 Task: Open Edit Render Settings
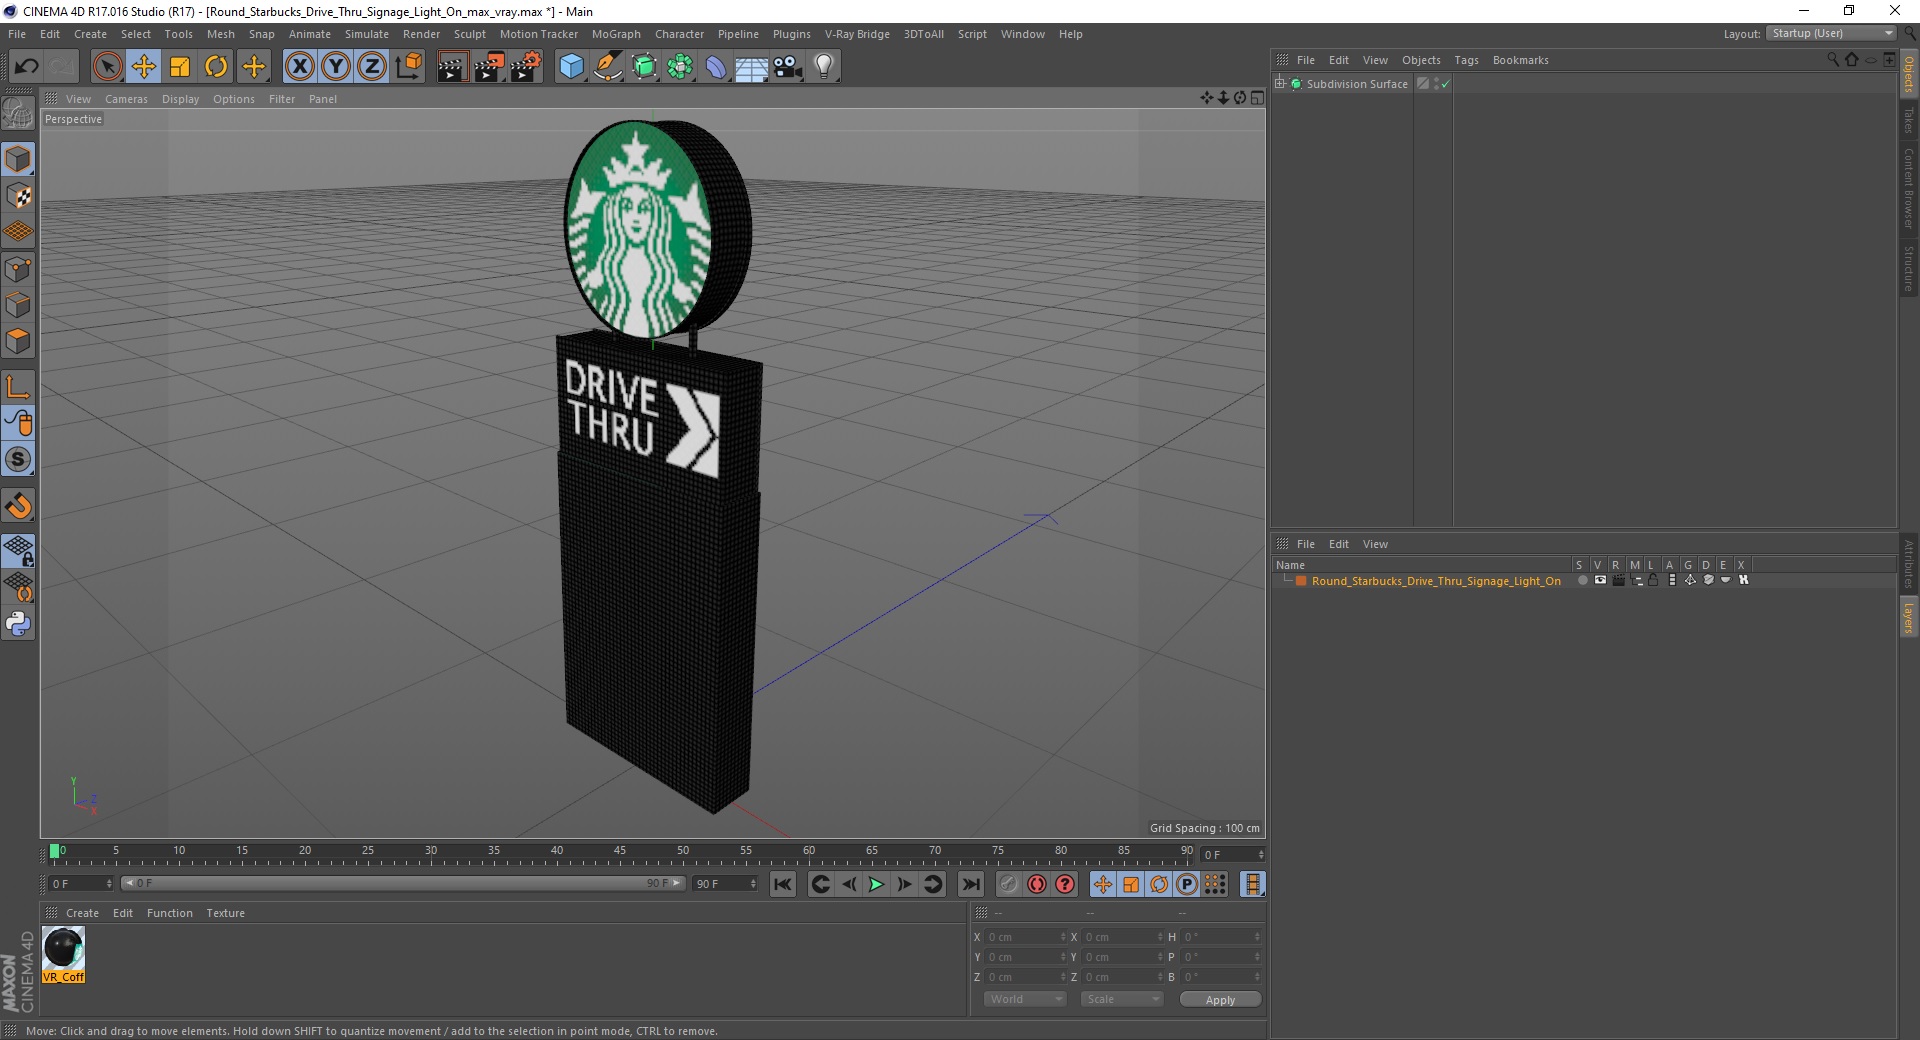tap(526, 67)
